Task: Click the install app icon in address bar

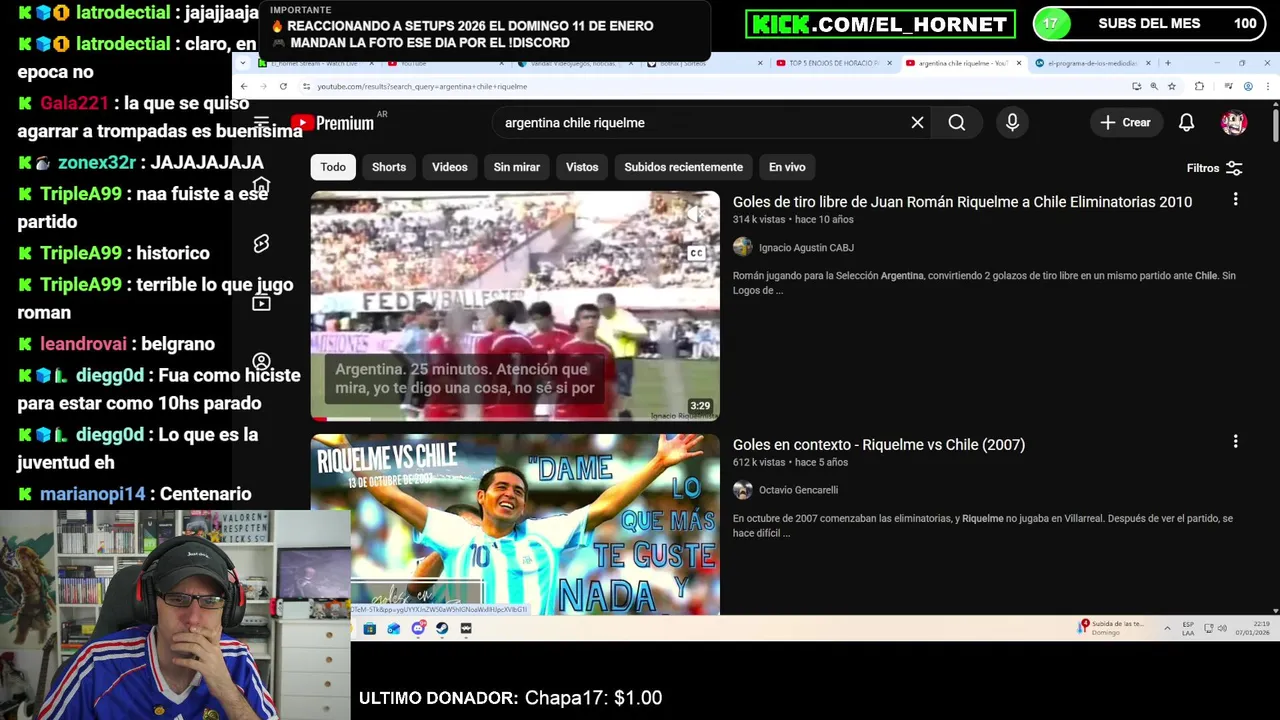Action: [x=1136, y=87]
